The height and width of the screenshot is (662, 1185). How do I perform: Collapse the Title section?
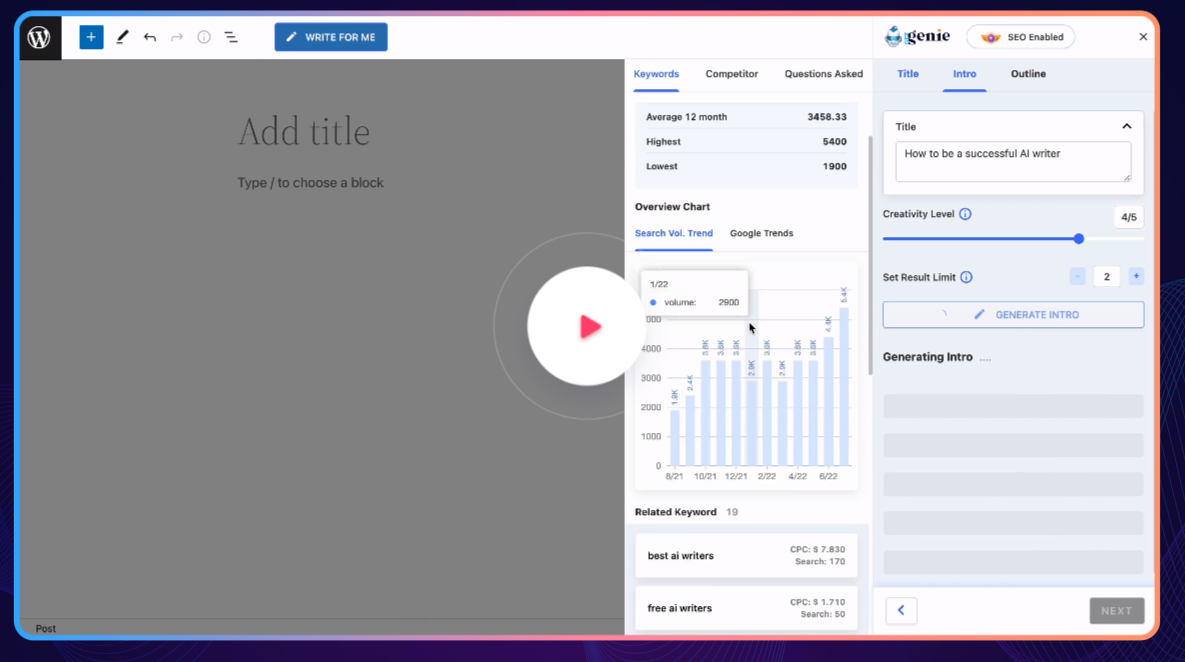pos(1127,126)
